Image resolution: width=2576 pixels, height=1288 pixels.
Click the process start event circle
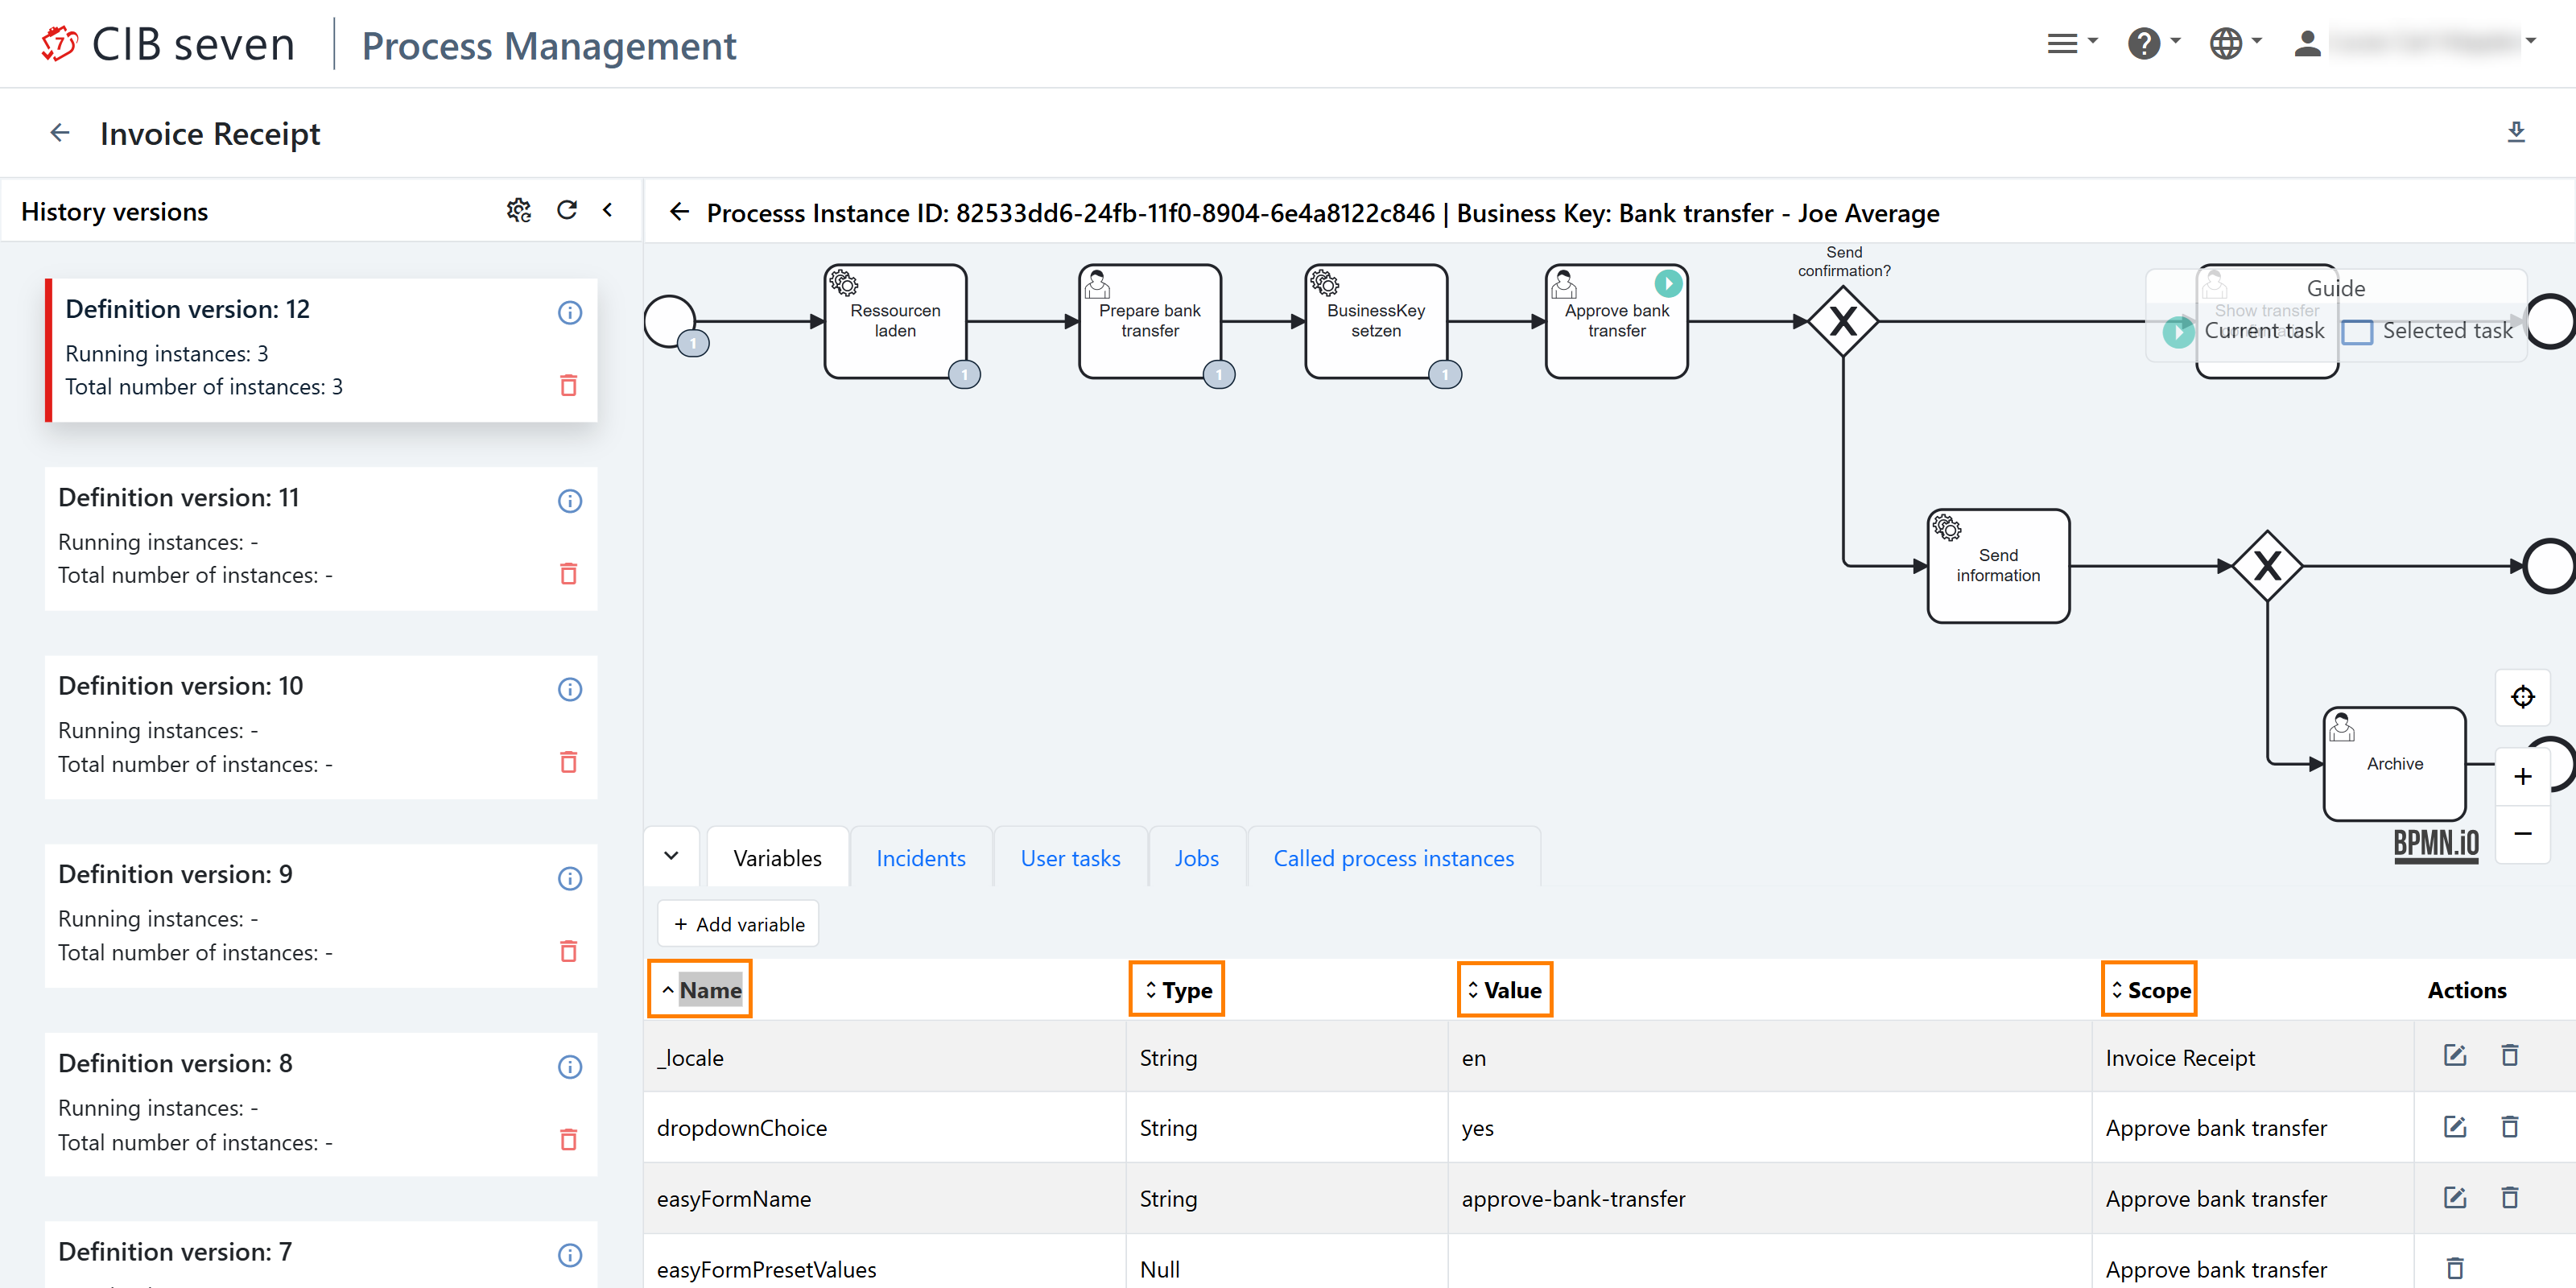670,321
